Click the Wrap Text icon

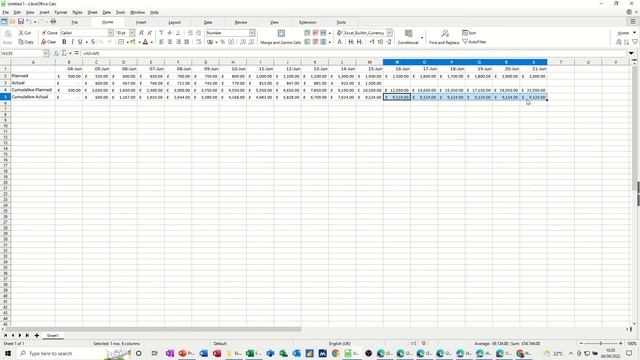pos(199,42)
